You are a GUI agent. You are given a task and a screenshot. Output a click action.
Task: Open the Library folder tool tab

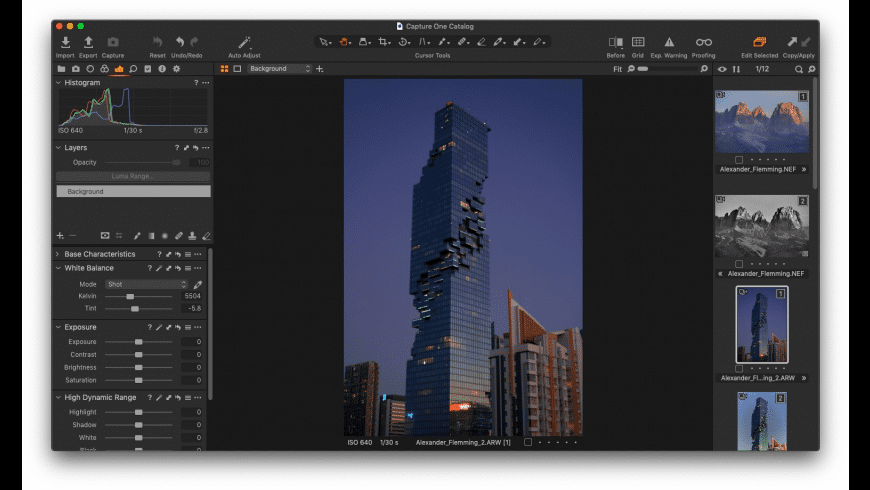tap(61, 69)
